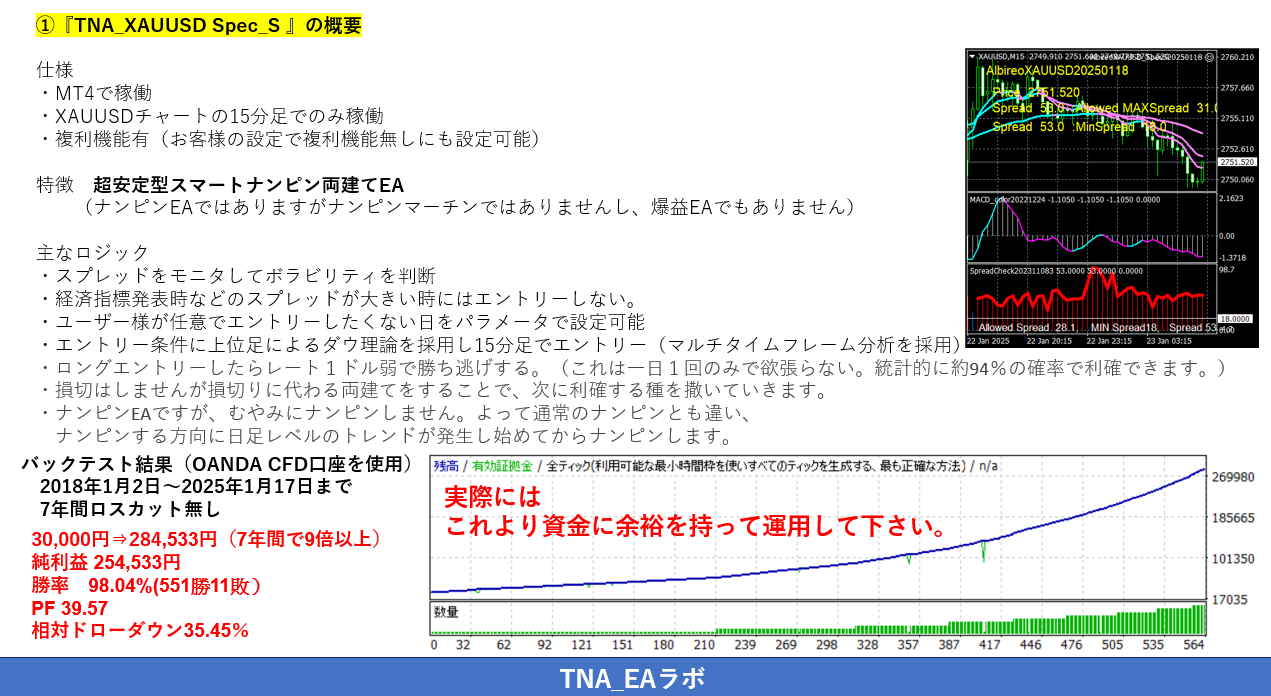
Task: Click the 特徴 label
Action: pyautogui.click(x=54, y=185)
